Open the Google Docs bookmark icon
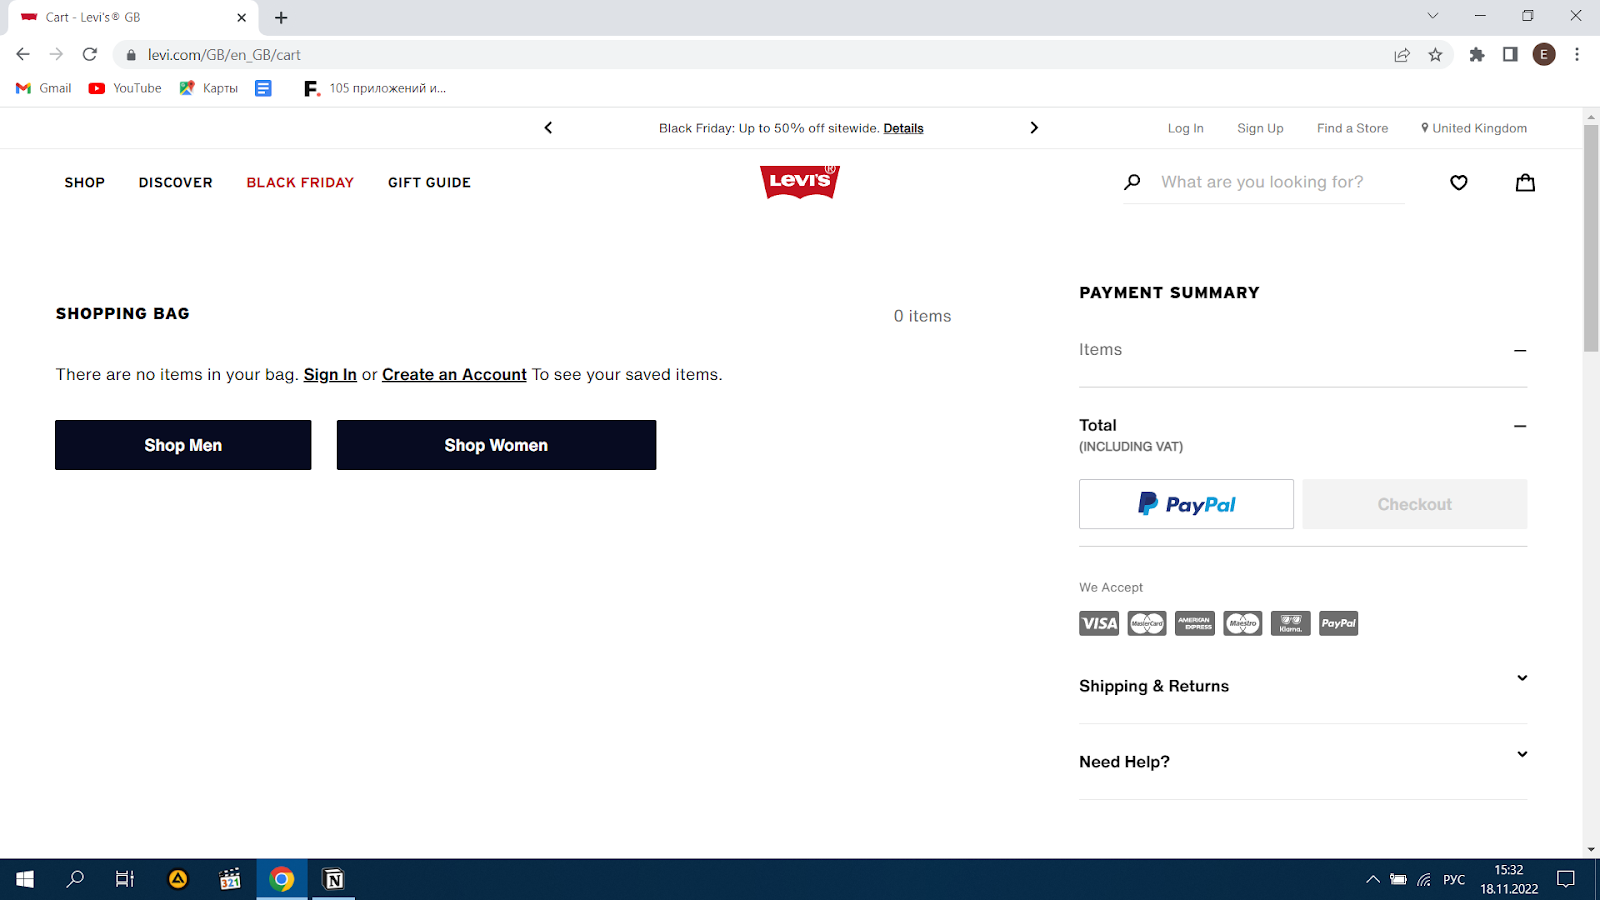This screenshot has height=900, width=1600. coord(263,88)
